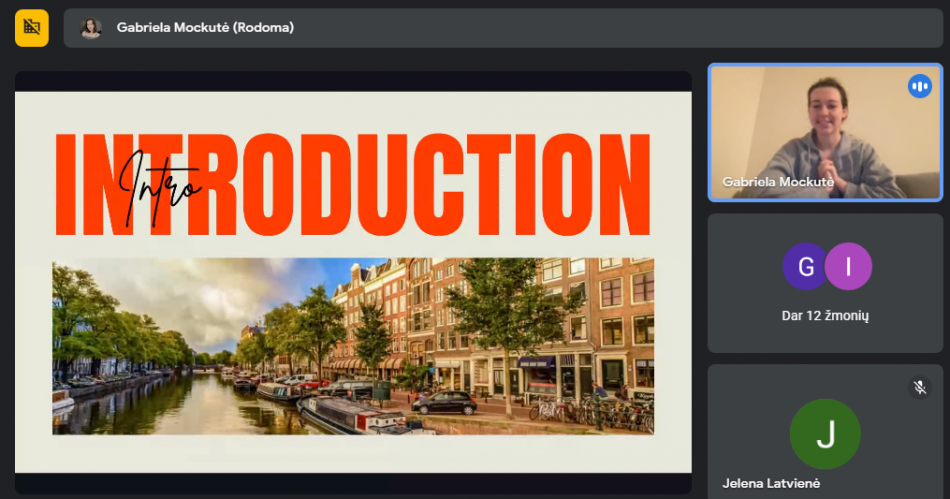This screenshot has width=950, height=499.
Task: Click the 'Gabriela Mockutė' name on video tile
Action: tap(778, 182)
